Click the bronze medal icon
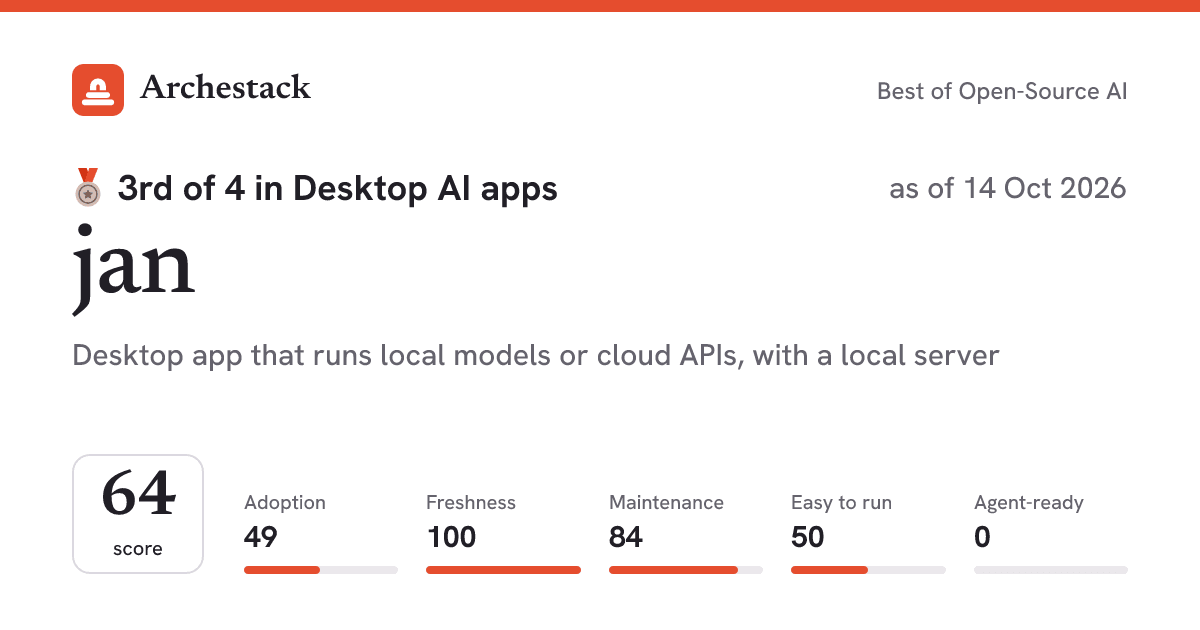Screen dimensions: 1200x630 (x=88, y=187)
